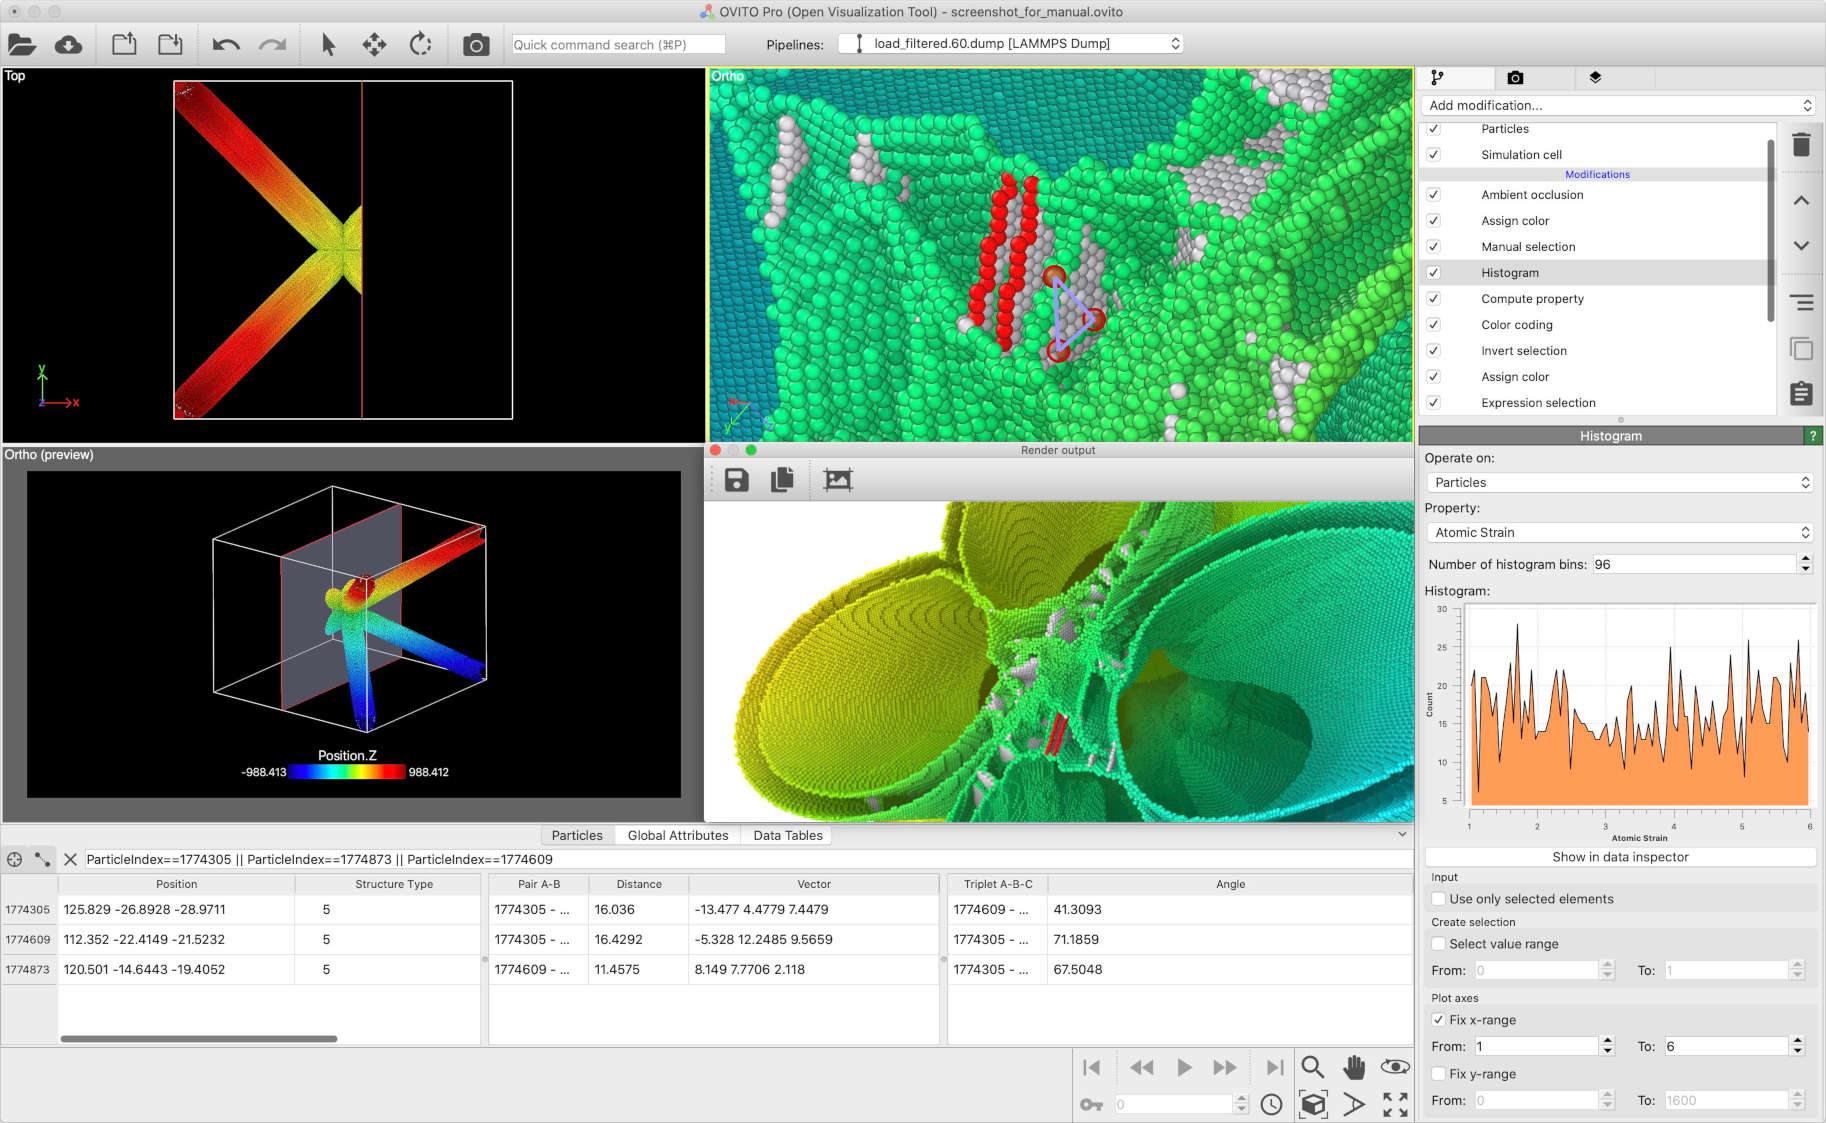This screenshot has height=1123, width=1826.
Task: Expand the Property Atomic Strain dropdown
Action: coord(1619,533)
